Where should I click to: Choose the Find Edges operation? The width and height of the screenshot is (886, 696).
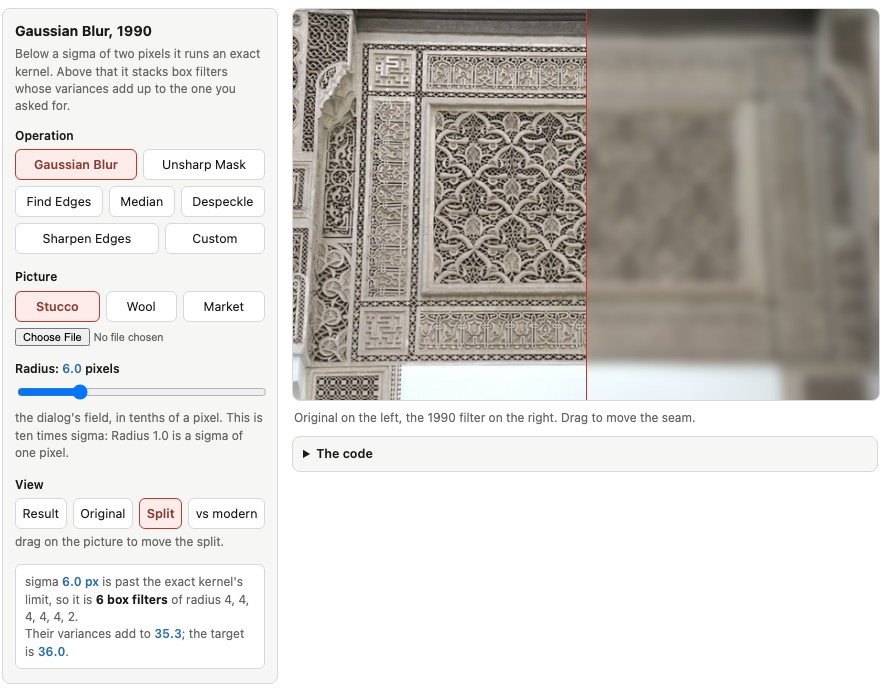point(59,202)
